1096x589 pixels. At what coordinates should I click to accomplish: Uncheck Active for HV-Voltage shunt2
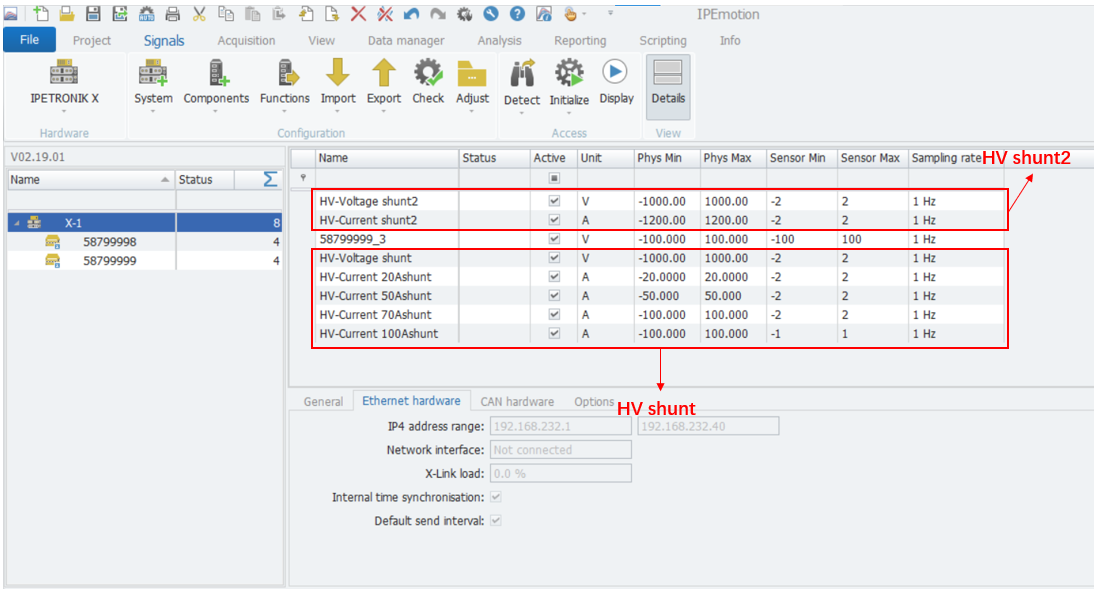[554, 201]
